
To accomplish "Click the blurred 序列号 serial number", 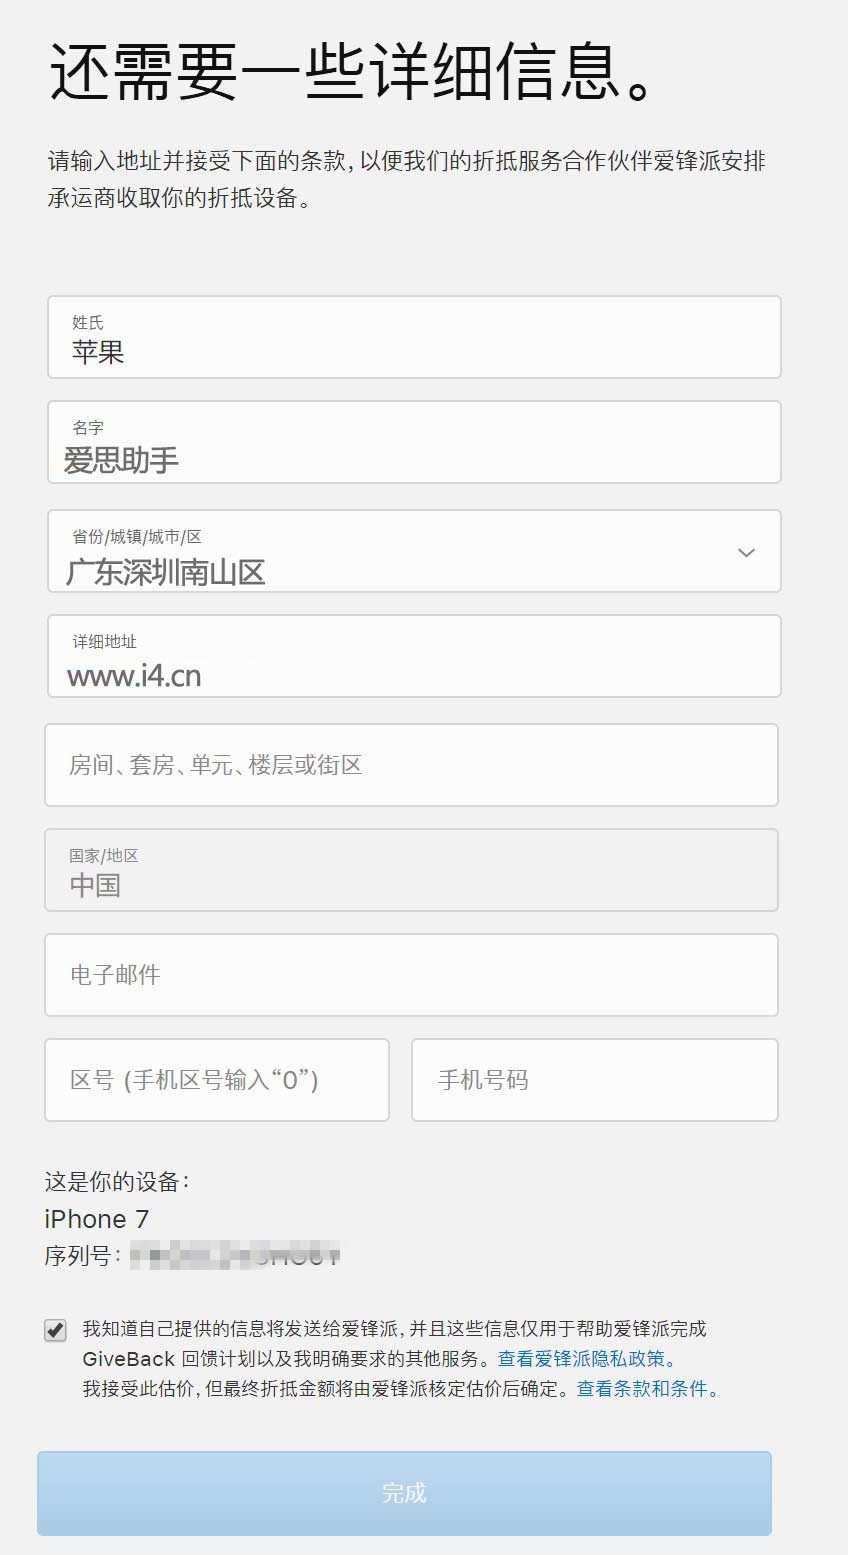I will coord(235,1255).
